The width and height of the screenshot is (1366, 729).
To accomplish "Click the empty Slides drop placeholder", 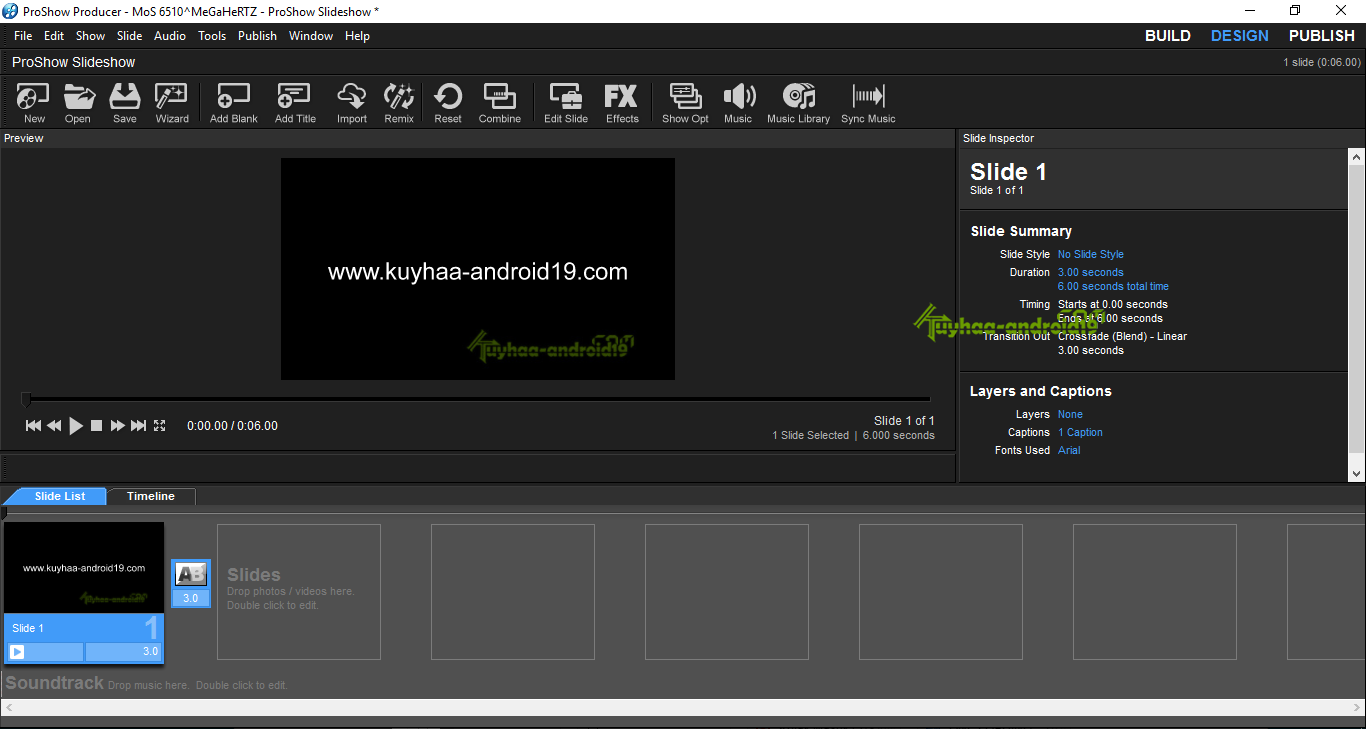I will pos(299,591).
